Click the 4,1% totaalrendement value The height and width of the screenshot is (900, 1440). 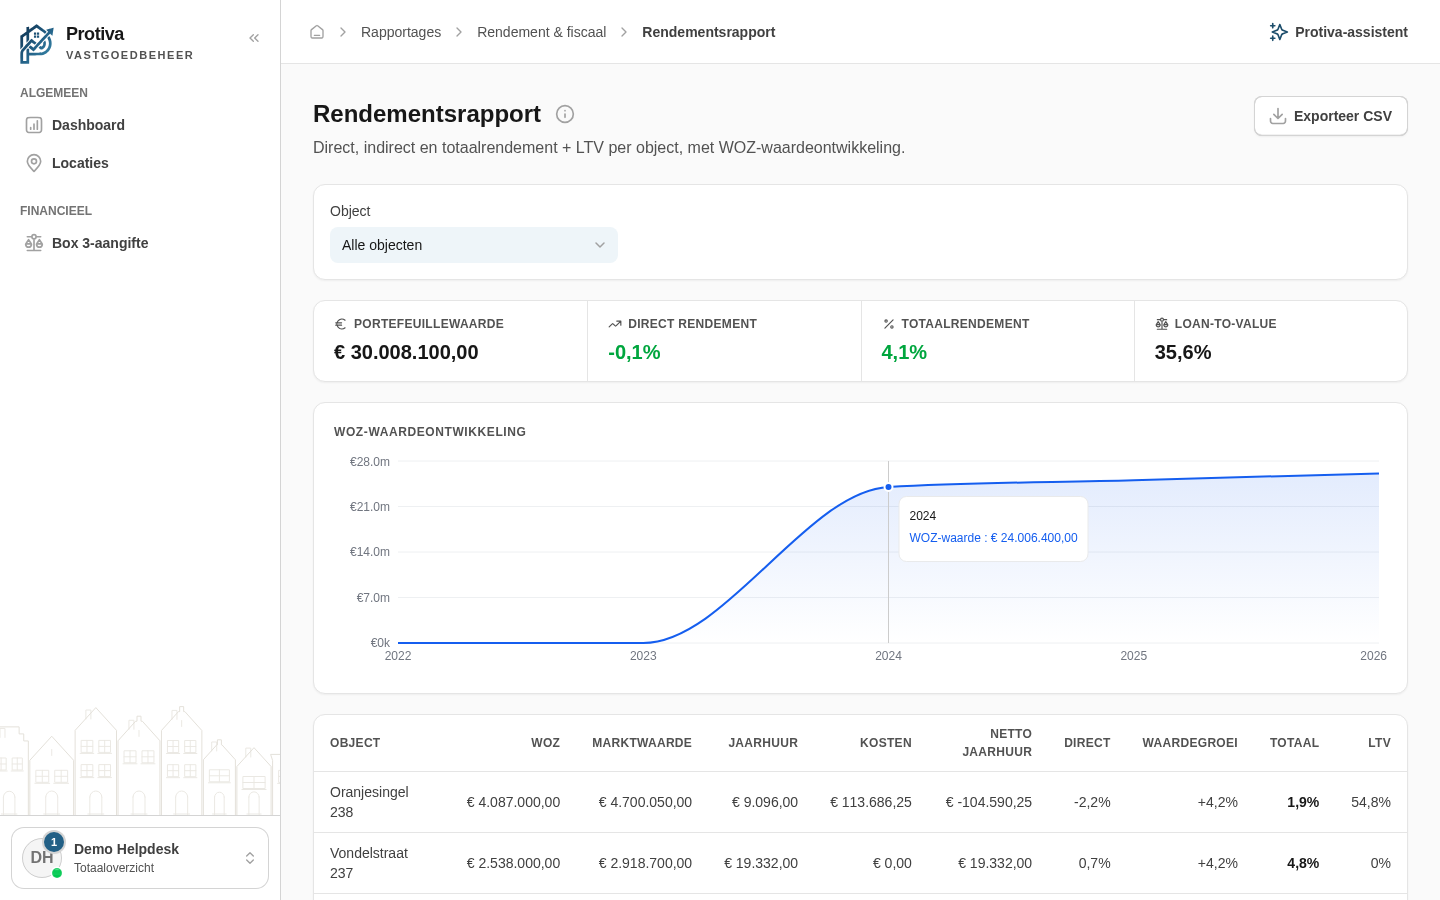click(904, 352)
